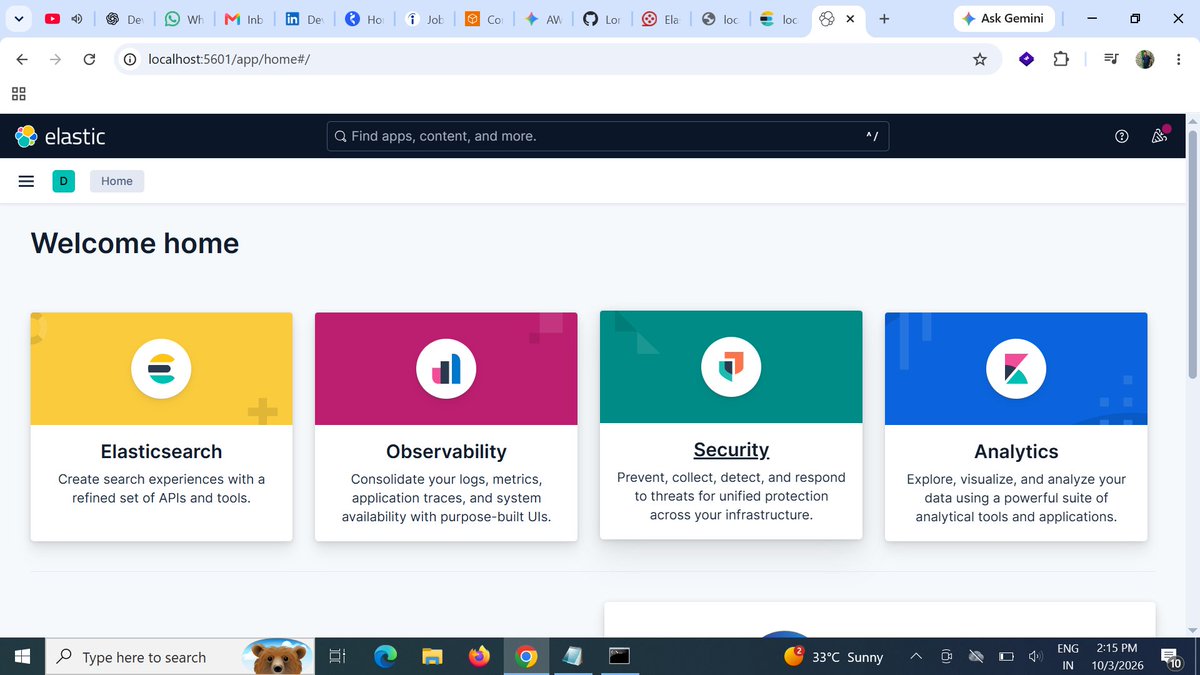1200x675 pixels.
Task: Reload the page
Action: [89, 60]
